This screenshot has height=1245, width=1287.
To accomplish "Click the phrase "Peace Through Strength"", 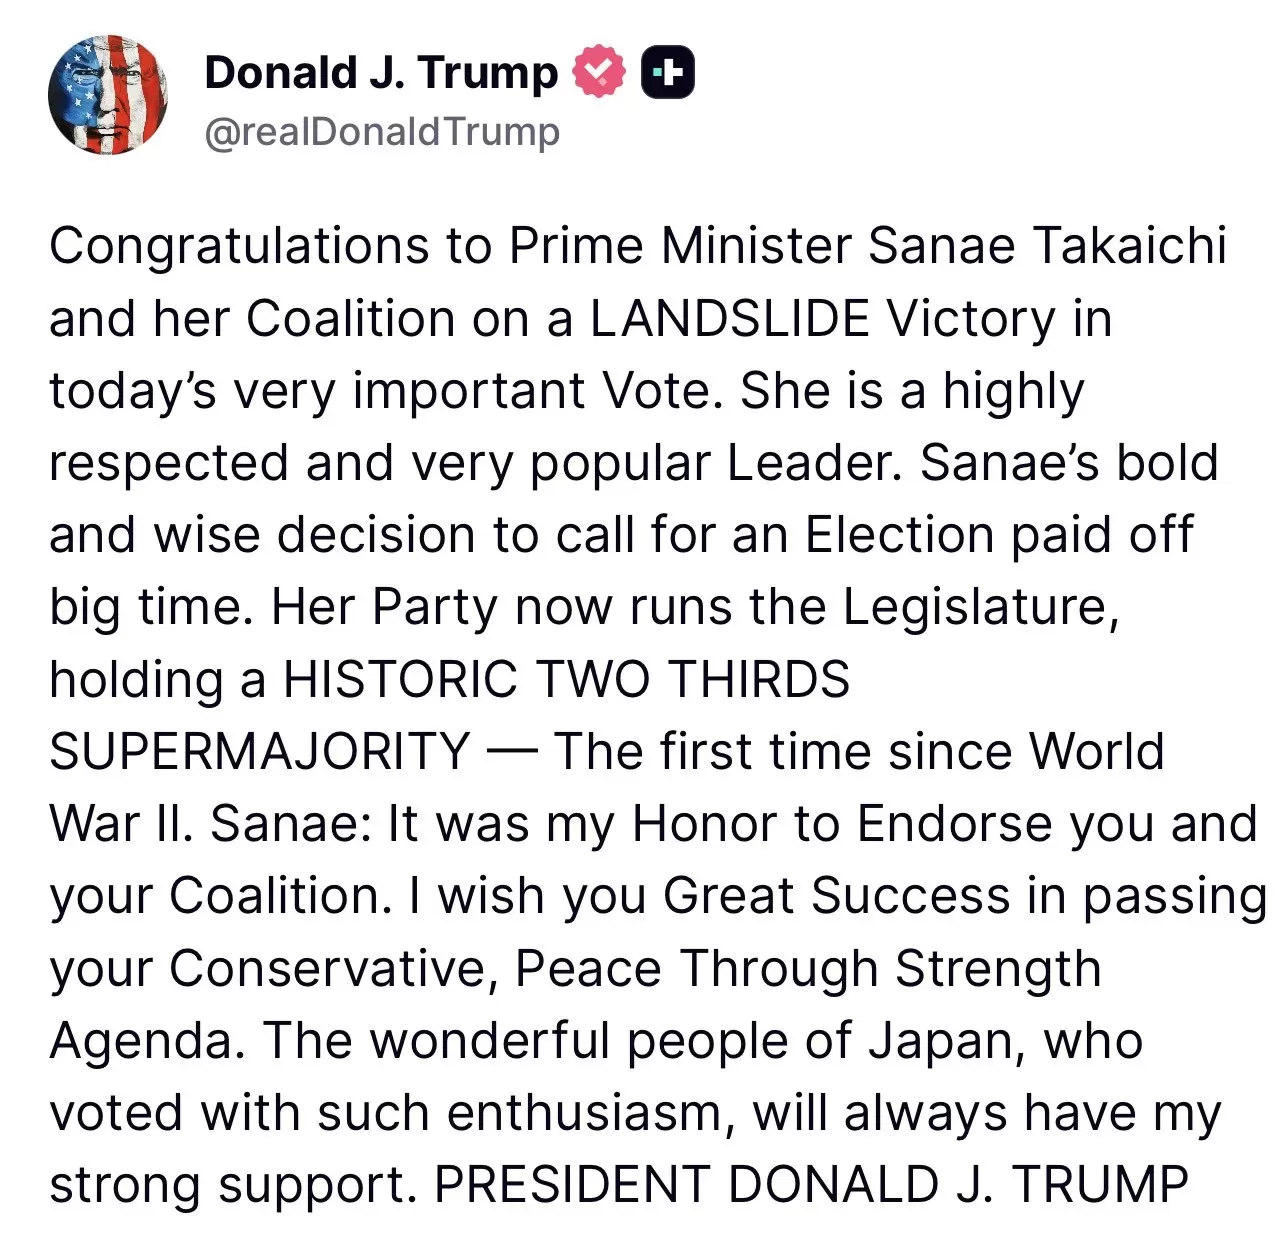I will (x=807, y=968).
